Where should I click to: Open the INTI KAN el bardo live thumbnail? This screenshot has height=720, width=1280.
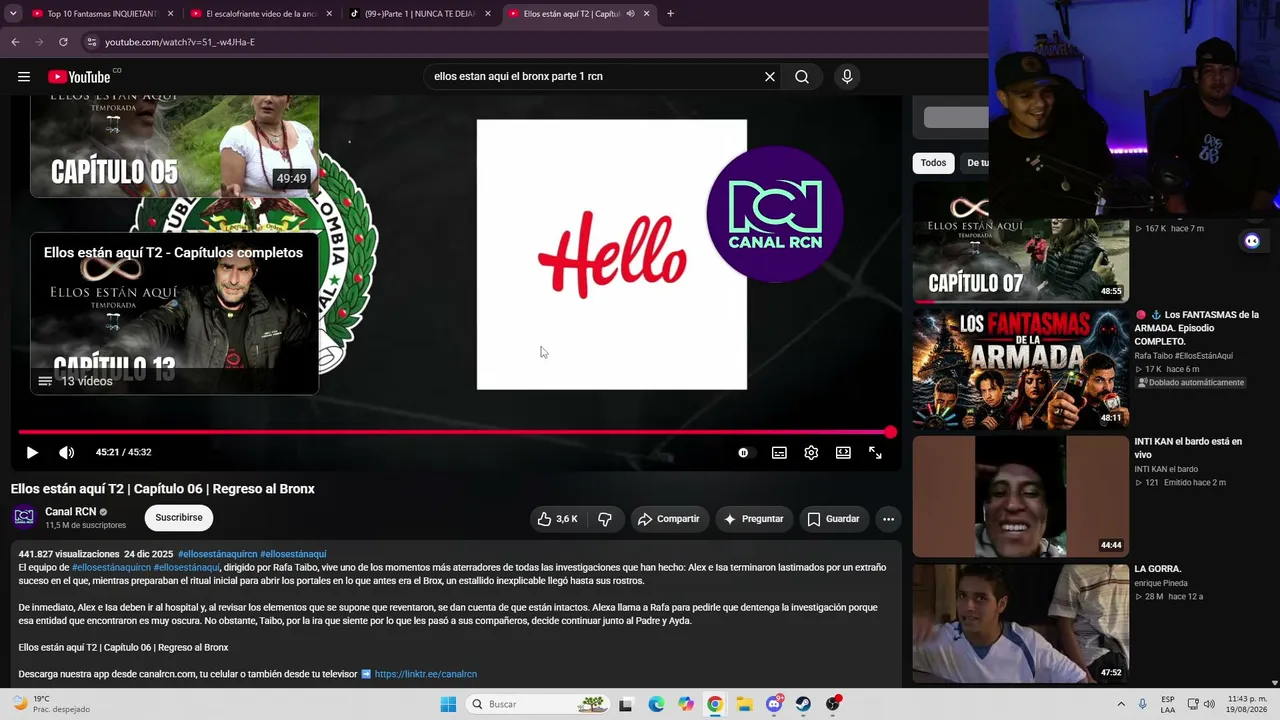pyautogui.click(x=1021, y=497)
